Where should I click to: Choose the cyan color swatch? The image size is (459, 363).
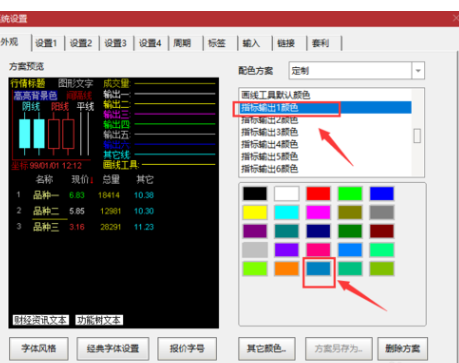[287, 212]
